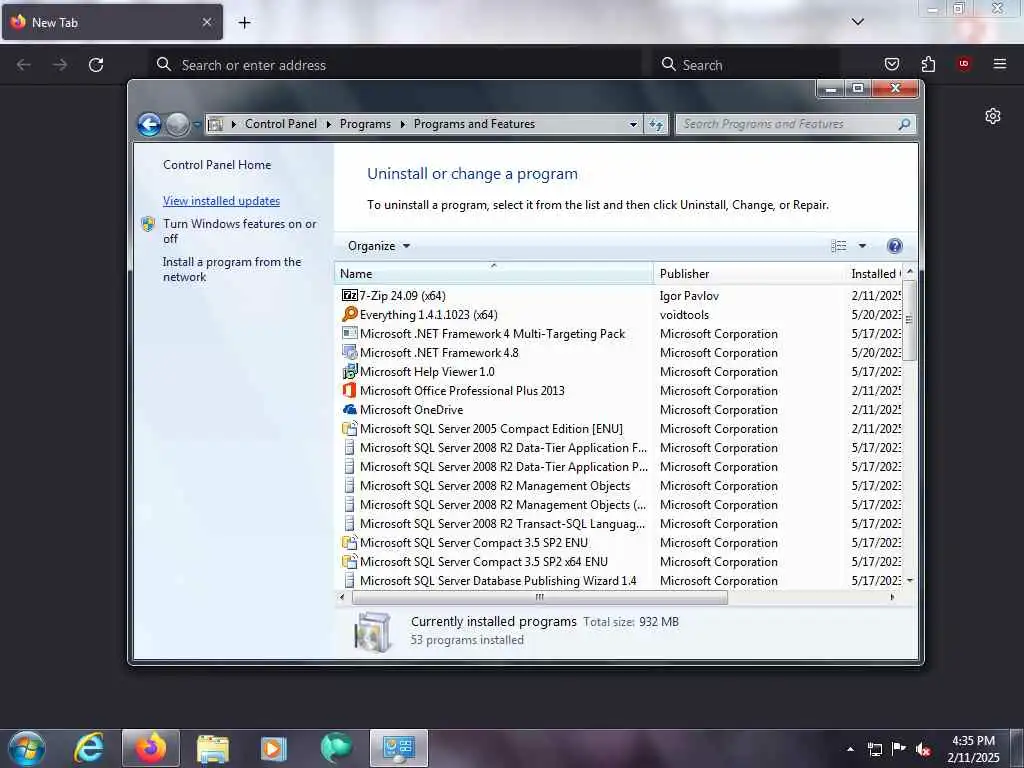The height and width of the screenshot is (768, 1024).
Task: Click the vertical scrollbar down arrow
Action: coord(910,581)
